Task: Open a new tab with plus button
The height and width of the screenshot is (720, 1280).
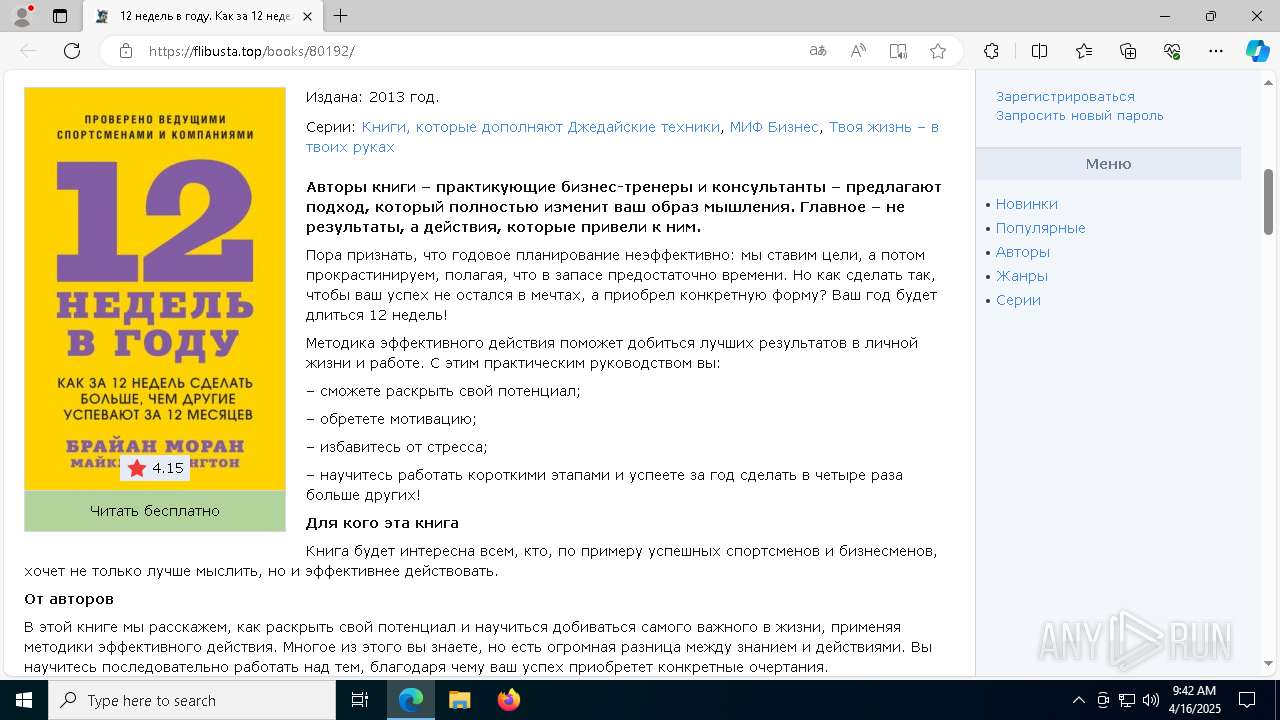Action: pos(340,16)
